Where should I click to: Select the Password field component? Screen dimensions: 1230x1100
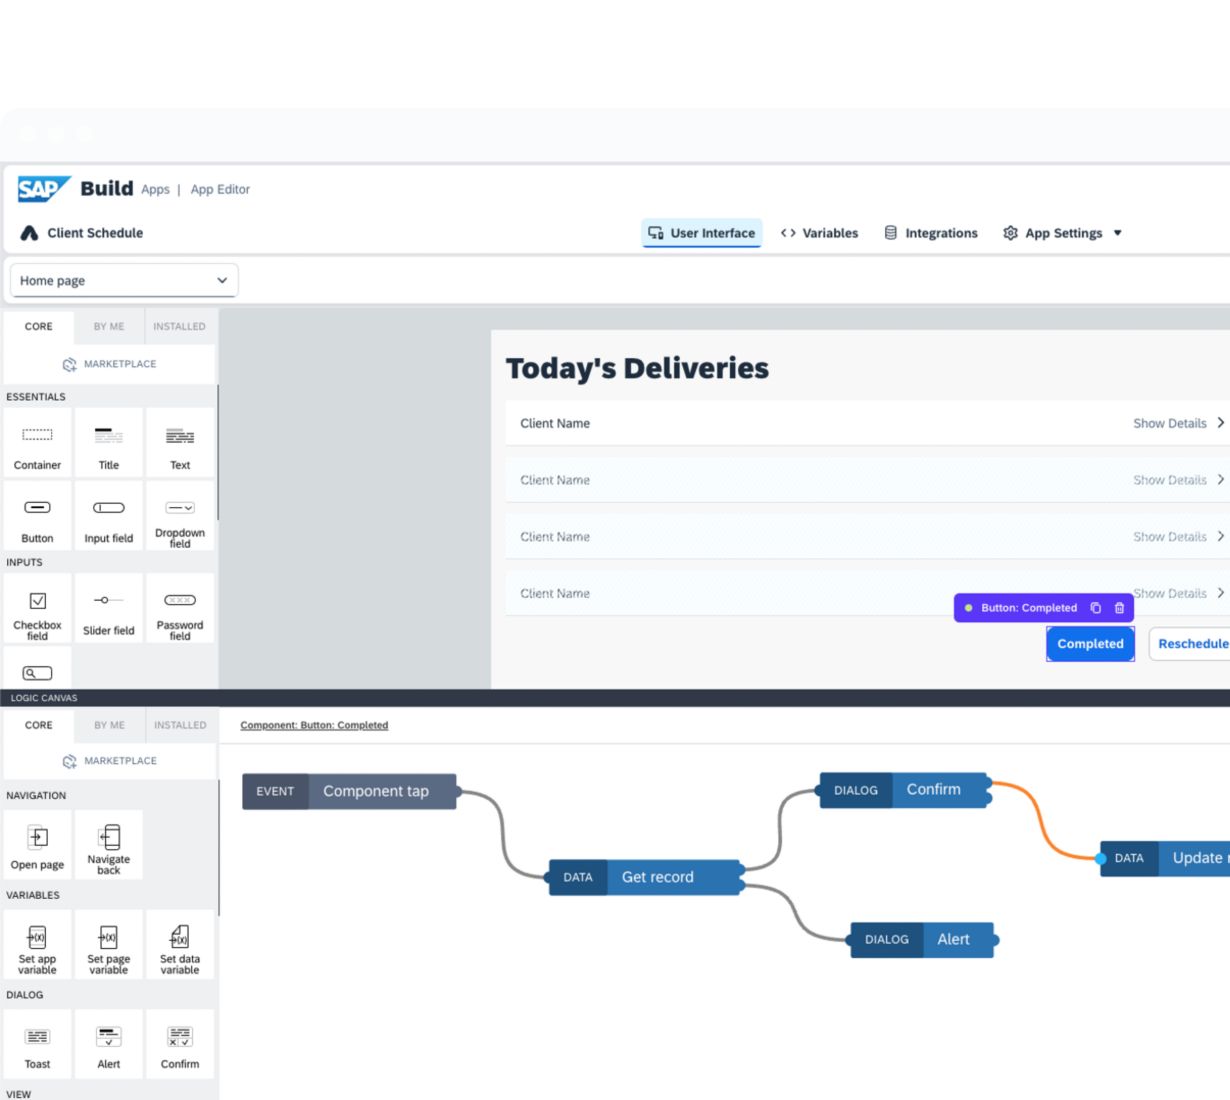click(180, 608)
